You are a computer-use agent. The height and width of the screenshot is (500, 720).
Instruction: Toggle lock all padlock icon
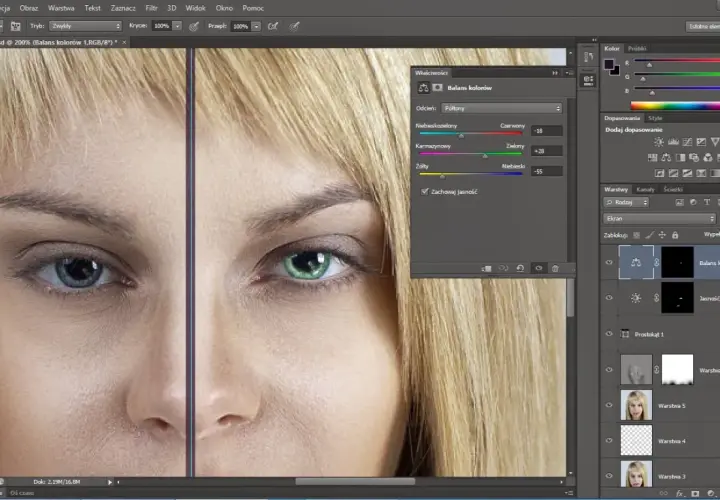point(675,235)
